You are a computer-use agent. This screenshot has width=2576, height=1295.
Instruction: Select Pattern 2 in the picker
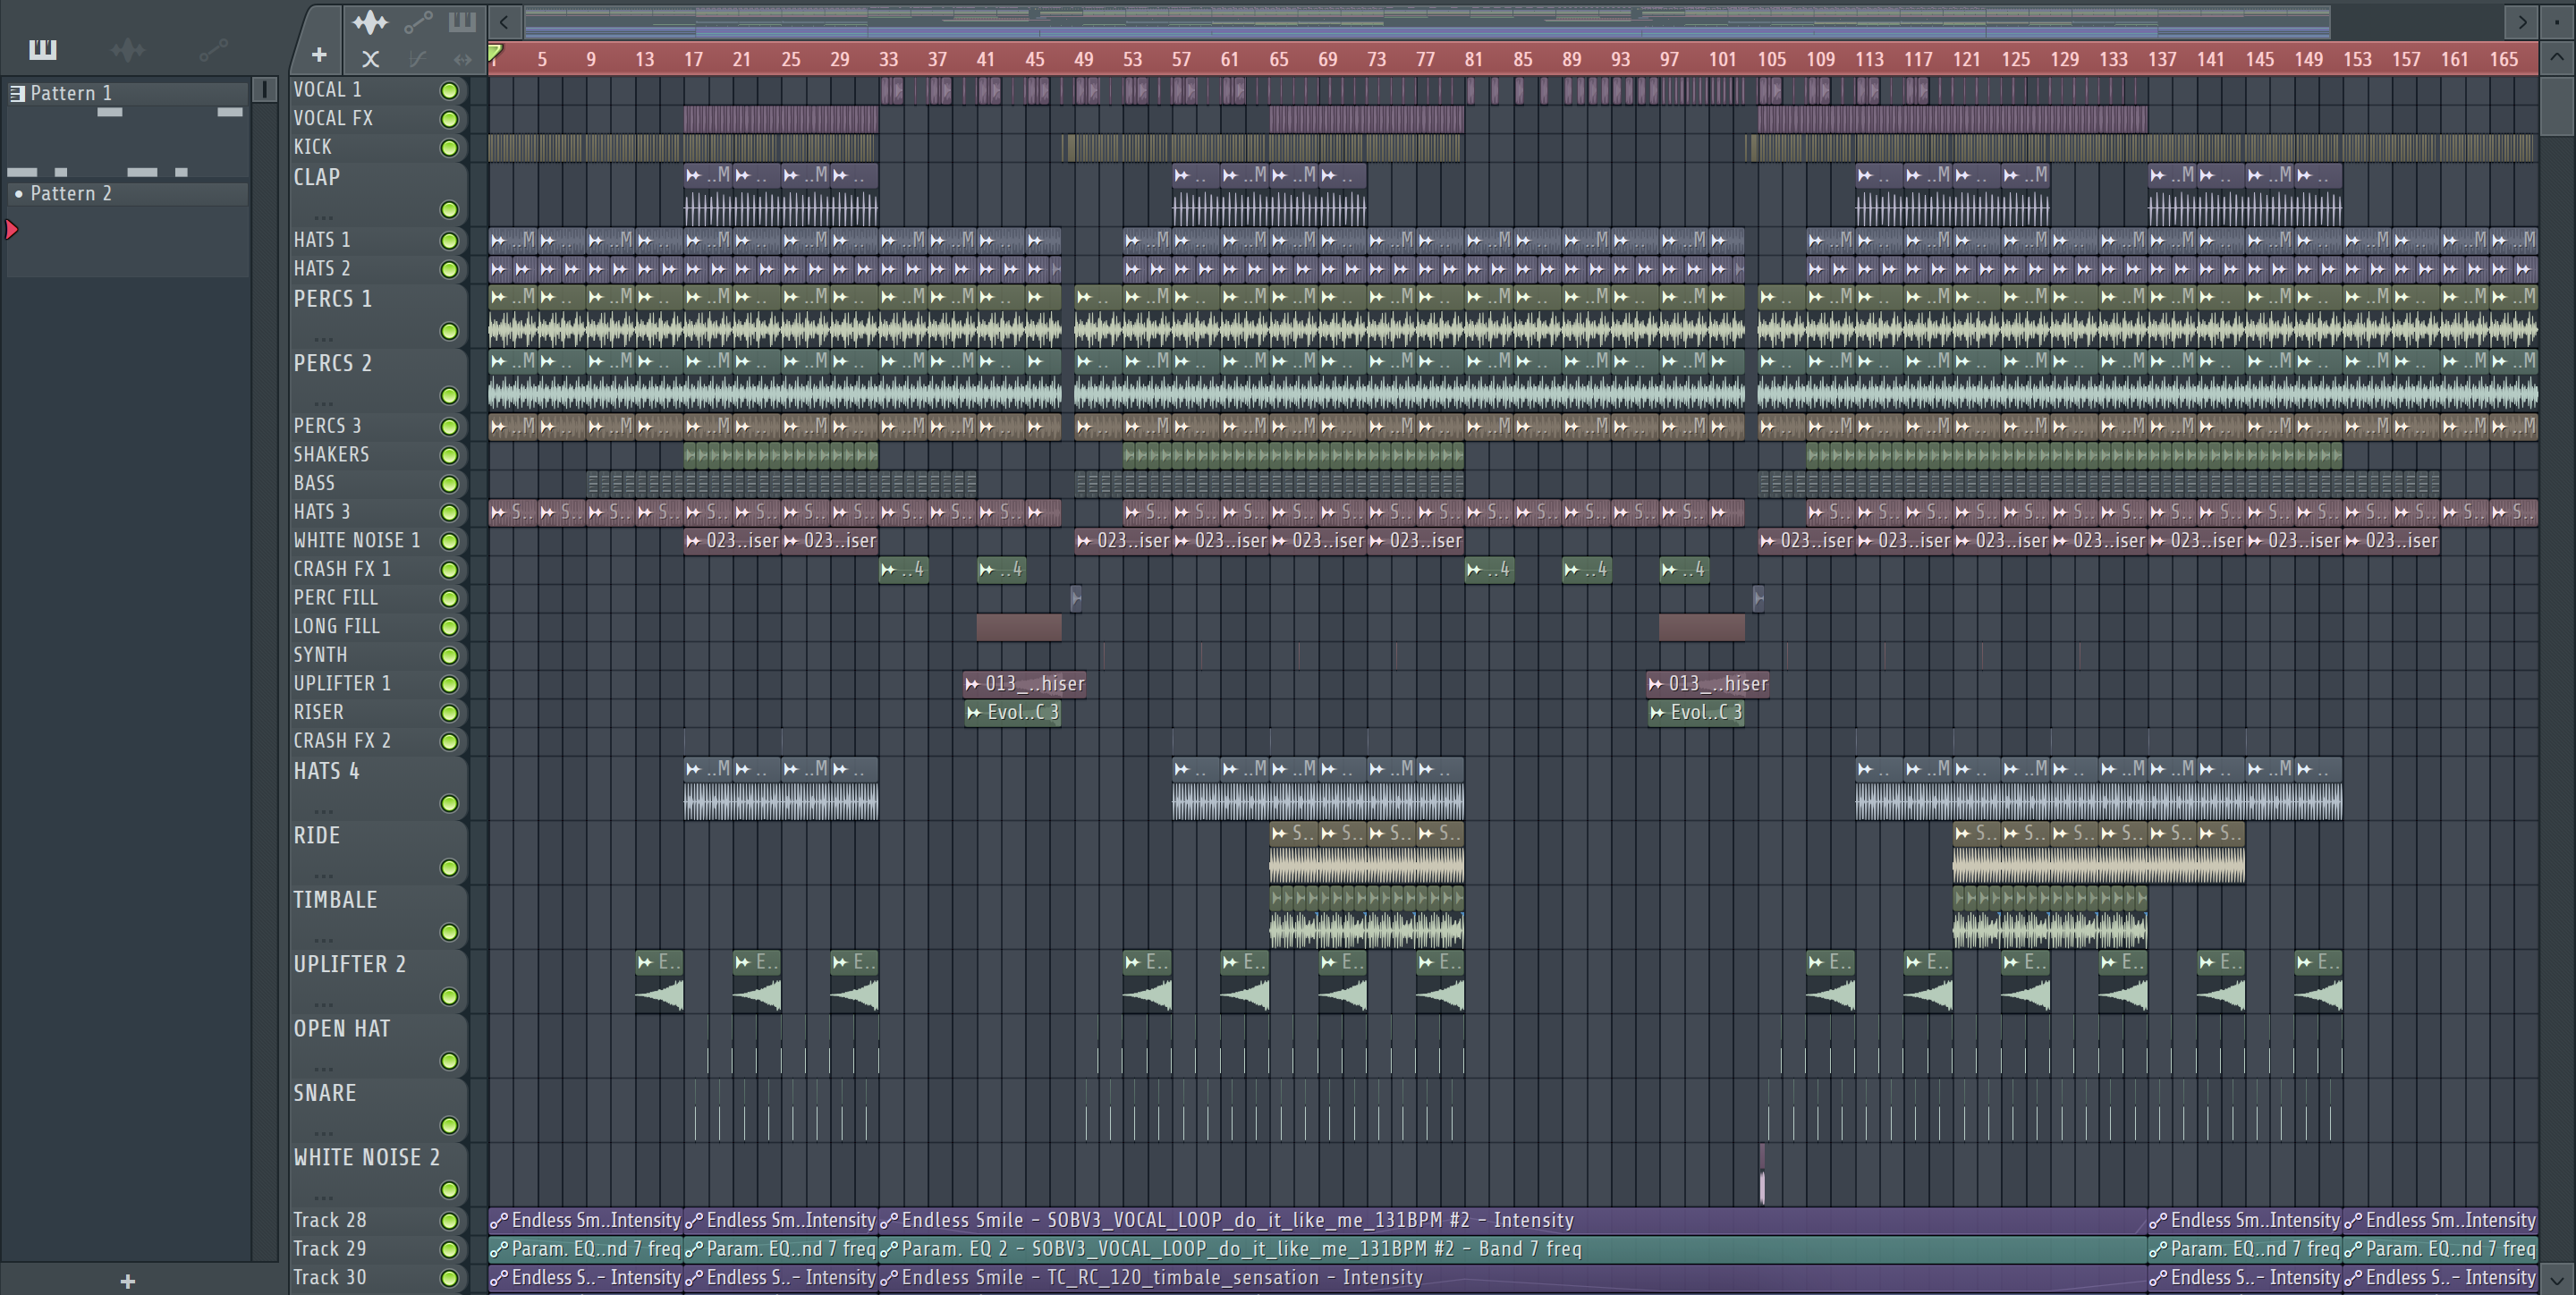(128, 193)
